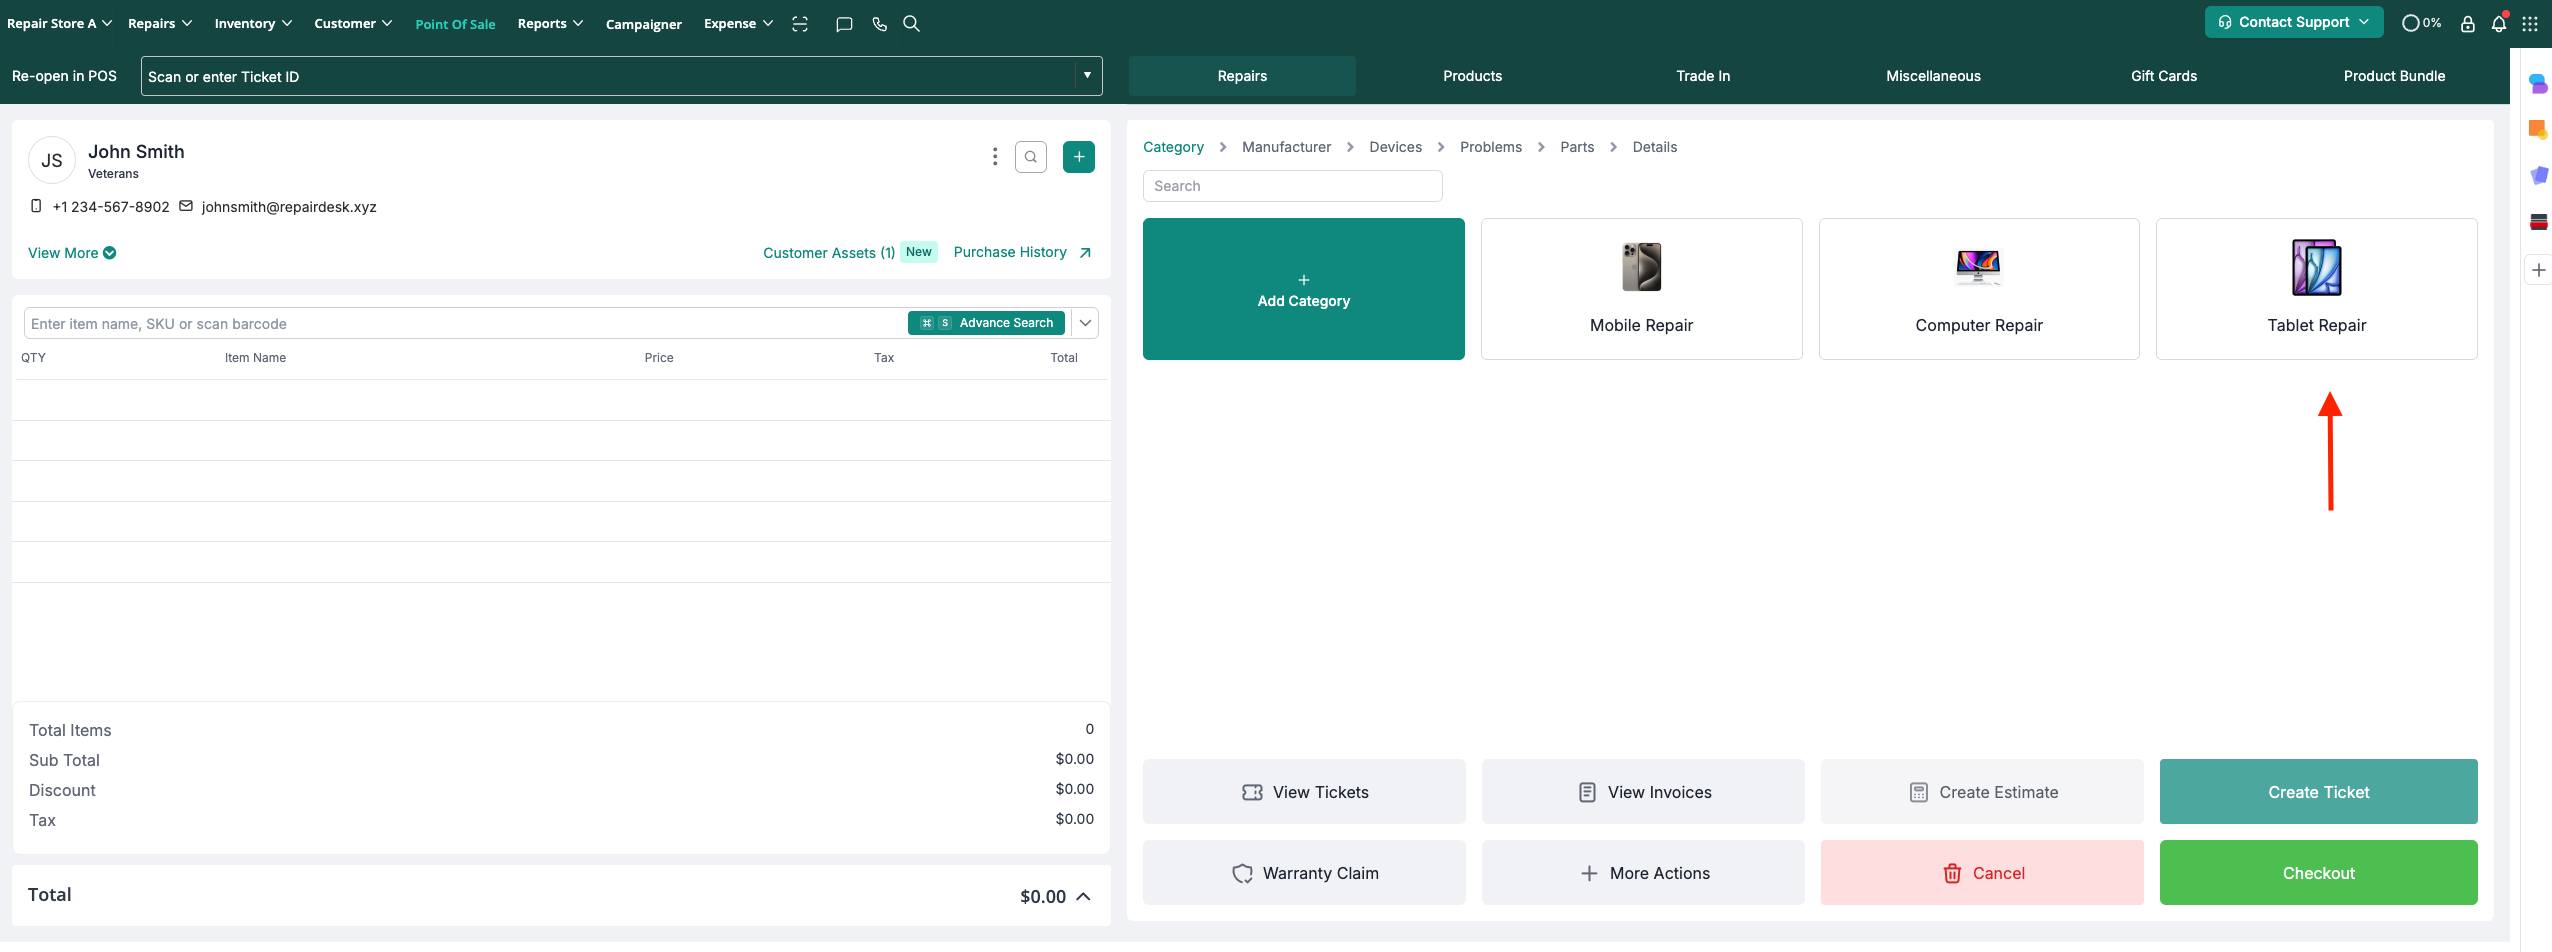
Task: Open the Inventory menu
Action: [252, 24]
